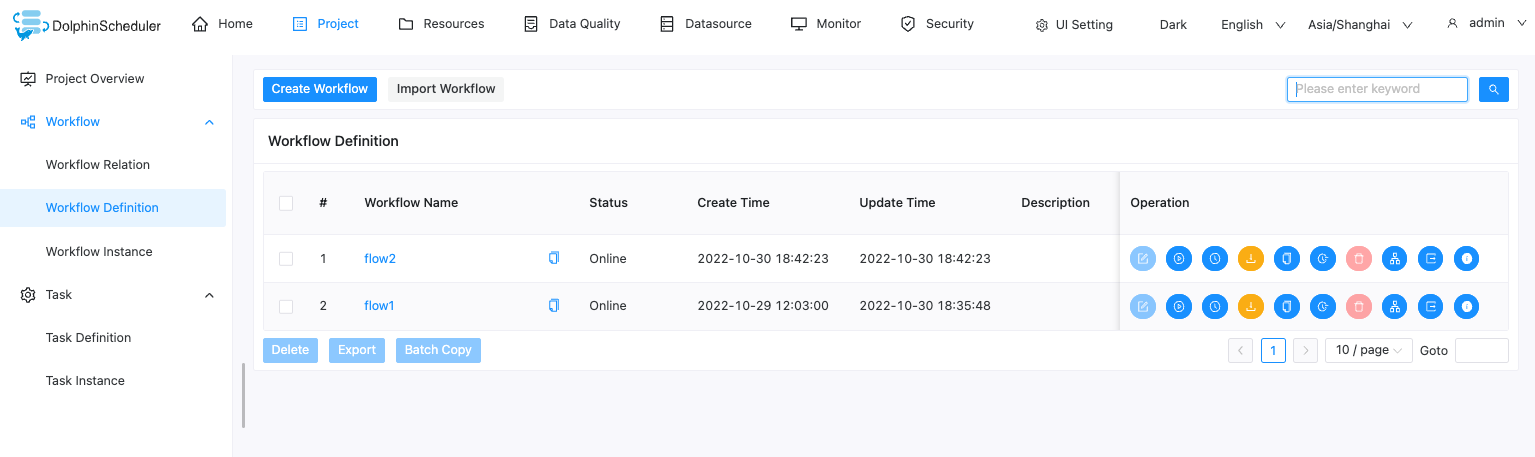Open timing settings for flow2
This screenshot has width=1535, height=457.
click(1215, 258)
